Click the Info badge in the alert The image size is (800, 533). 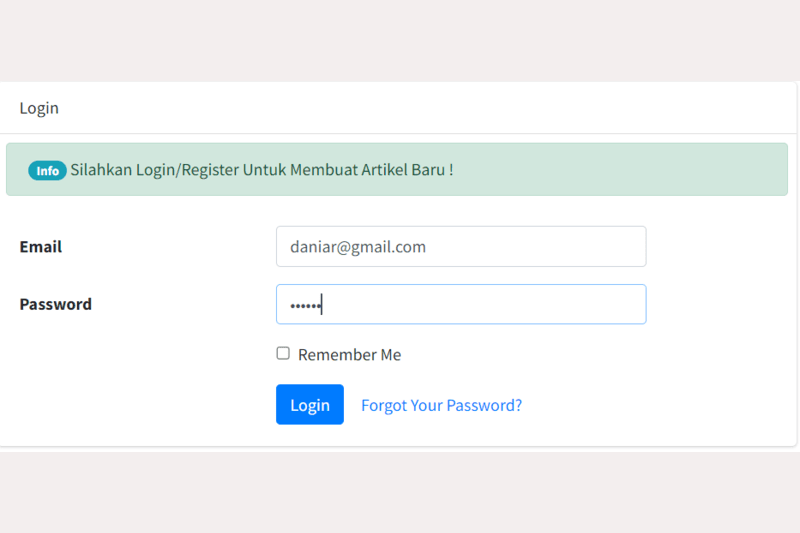[47, 170]
